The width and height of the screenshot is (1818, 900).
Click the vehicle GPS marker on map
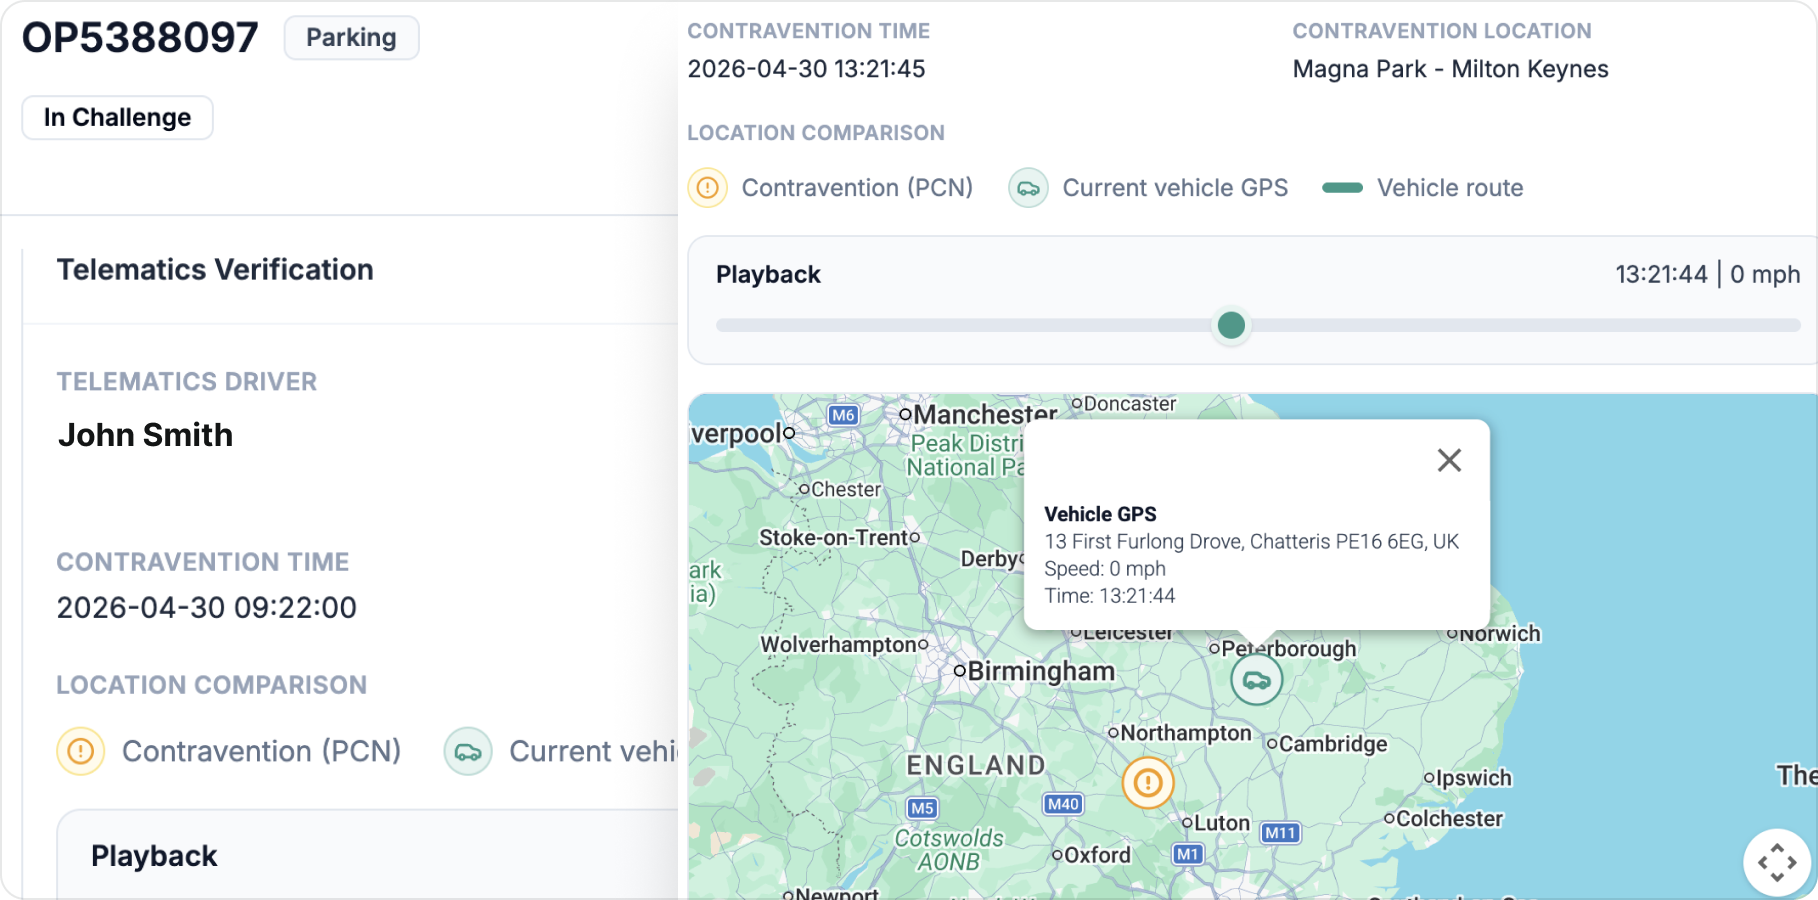[x=1257, y=680]
